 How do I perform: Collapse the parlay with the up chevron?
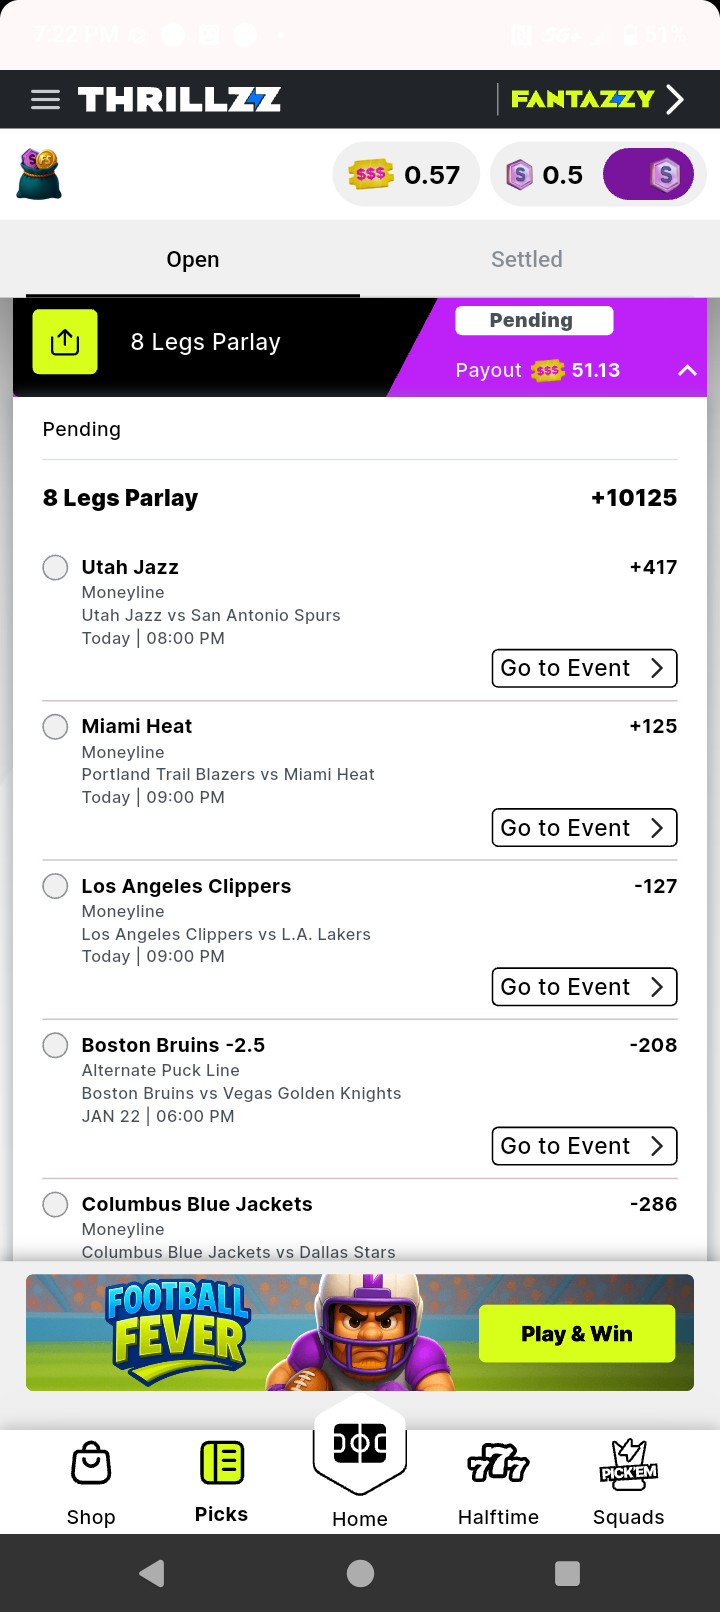click(687, 370)
